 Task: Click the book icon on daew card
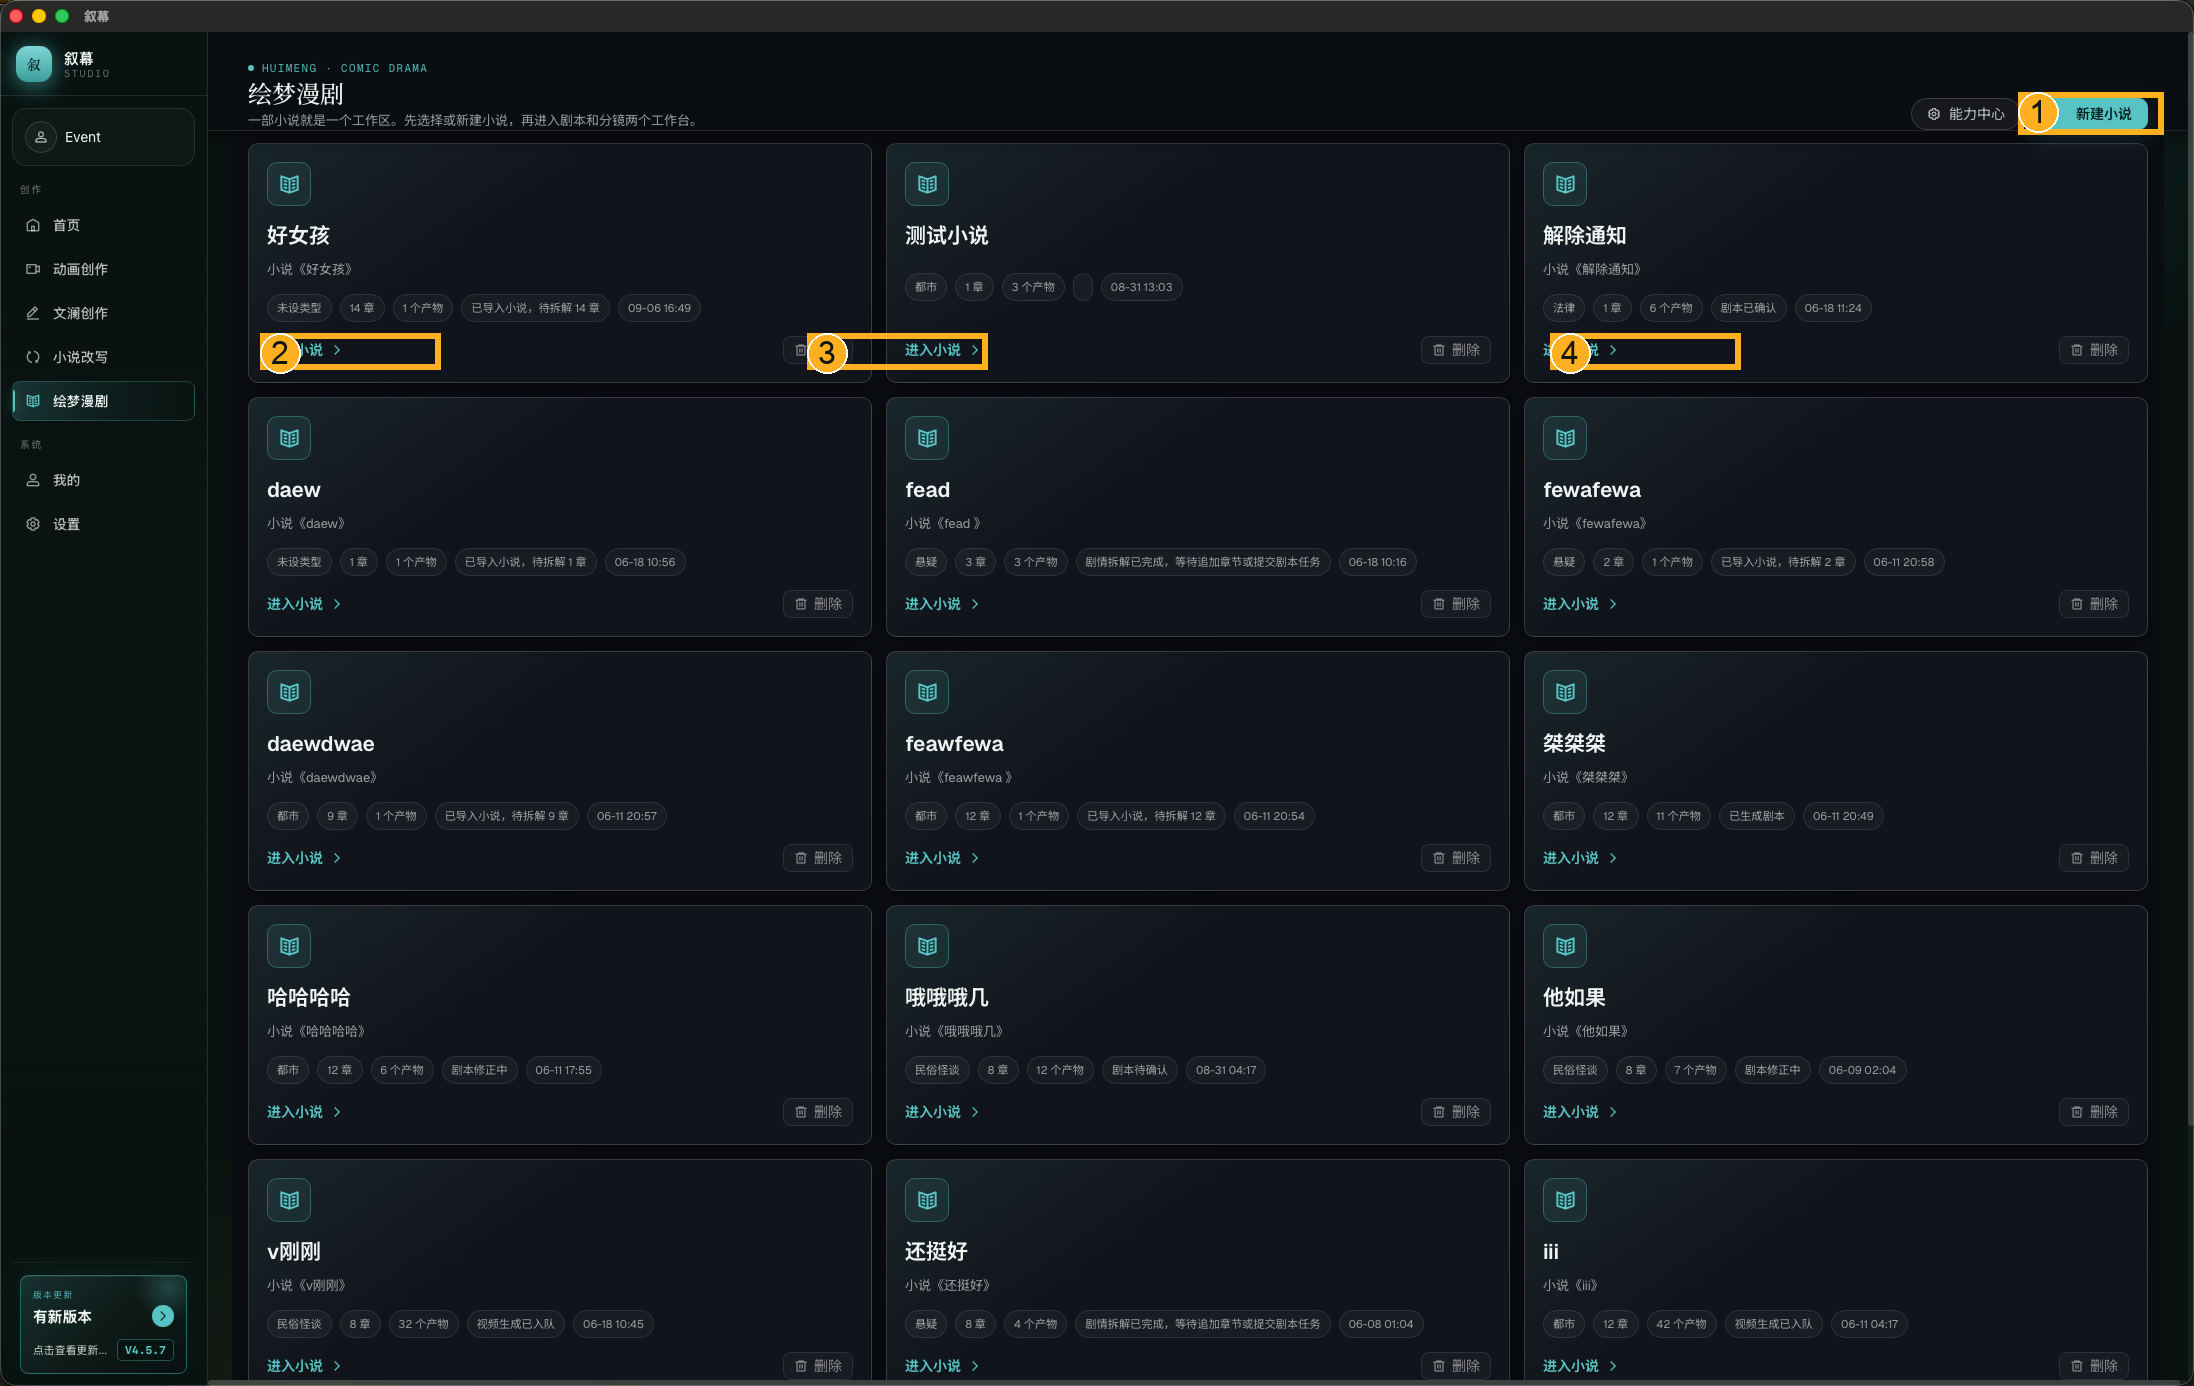pyautogui.click(x=289, y=438)
